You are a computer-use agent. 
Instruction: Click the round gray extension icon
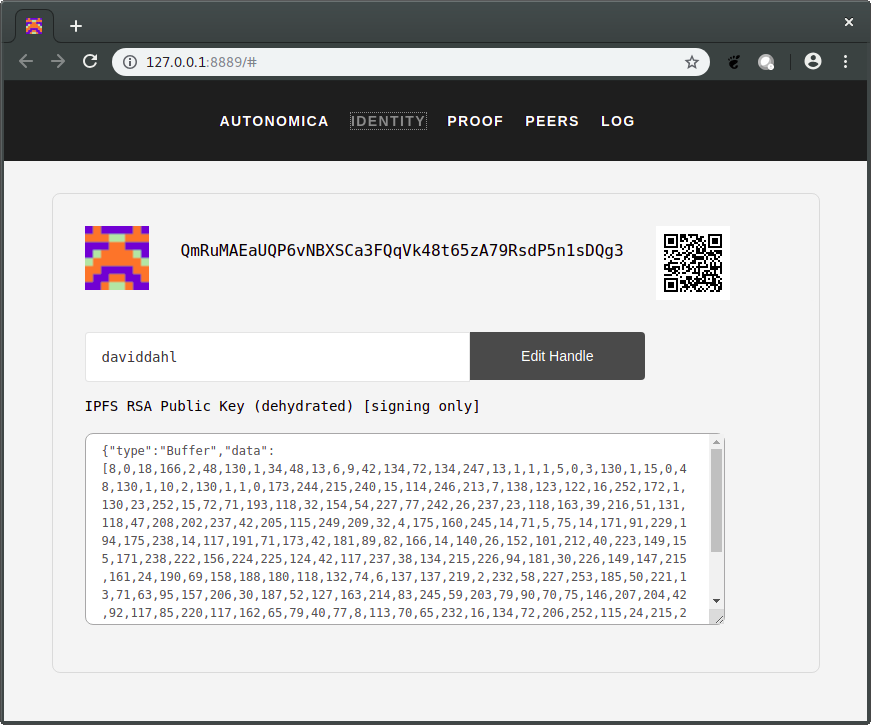766,62
